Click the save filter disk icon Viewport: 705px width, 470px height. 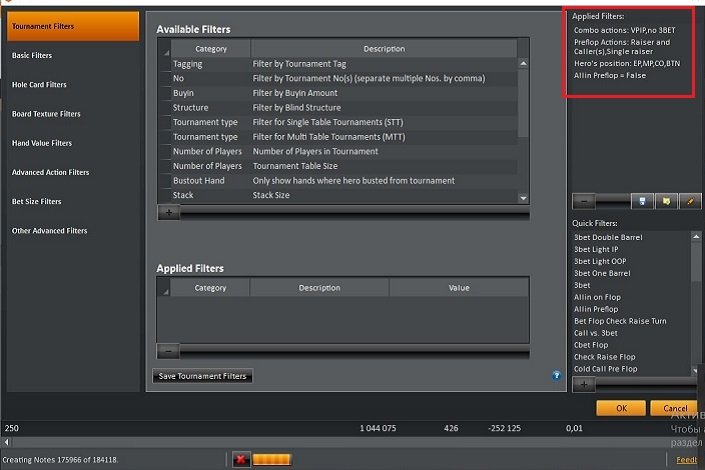point(644,201)
